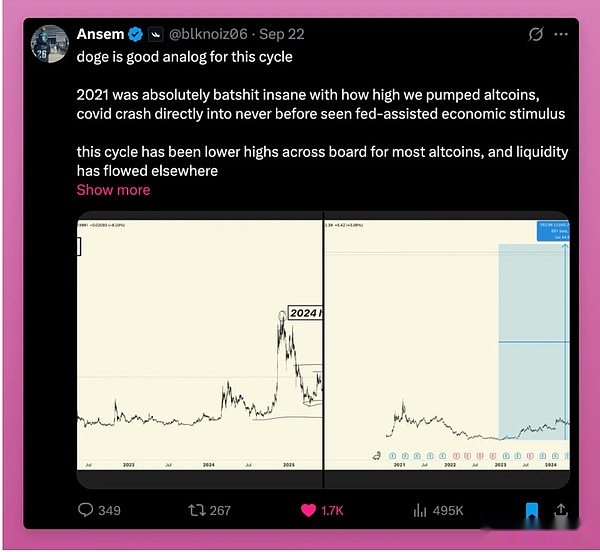Unlike the post via the pink heart
The width and height of the screenshot is (600, 552).
point(308,510)
